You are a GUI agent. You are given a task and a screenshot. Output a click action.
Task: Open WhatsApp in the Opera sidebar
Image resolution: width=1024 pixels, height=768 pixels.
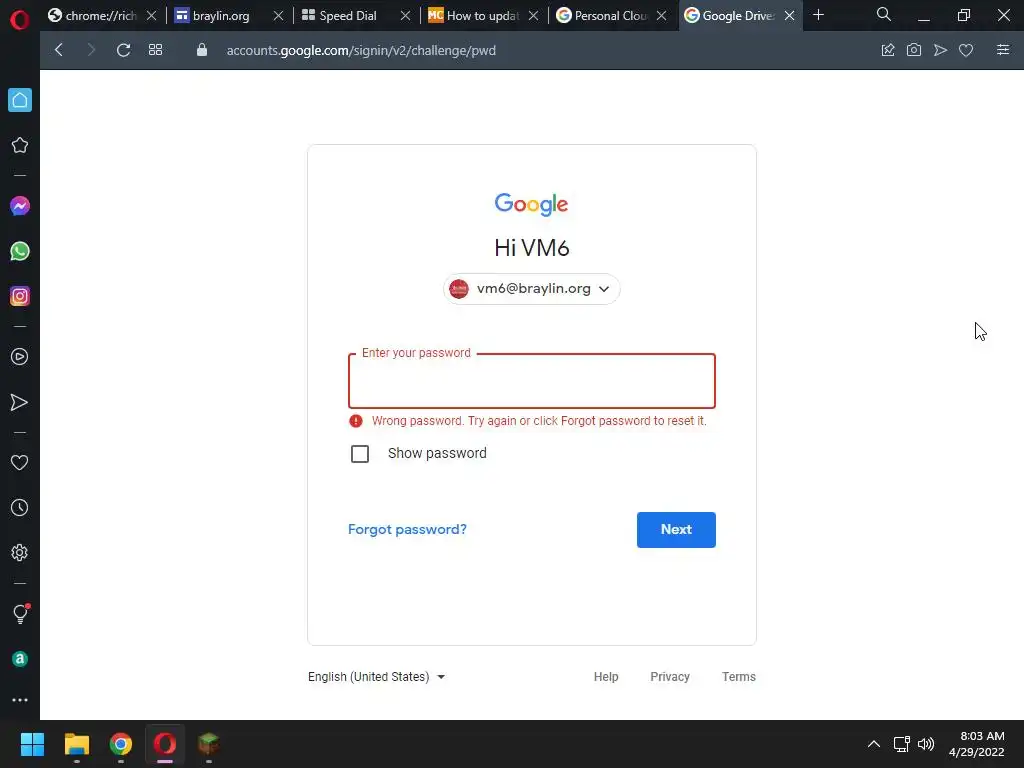(x=20, y=251)
